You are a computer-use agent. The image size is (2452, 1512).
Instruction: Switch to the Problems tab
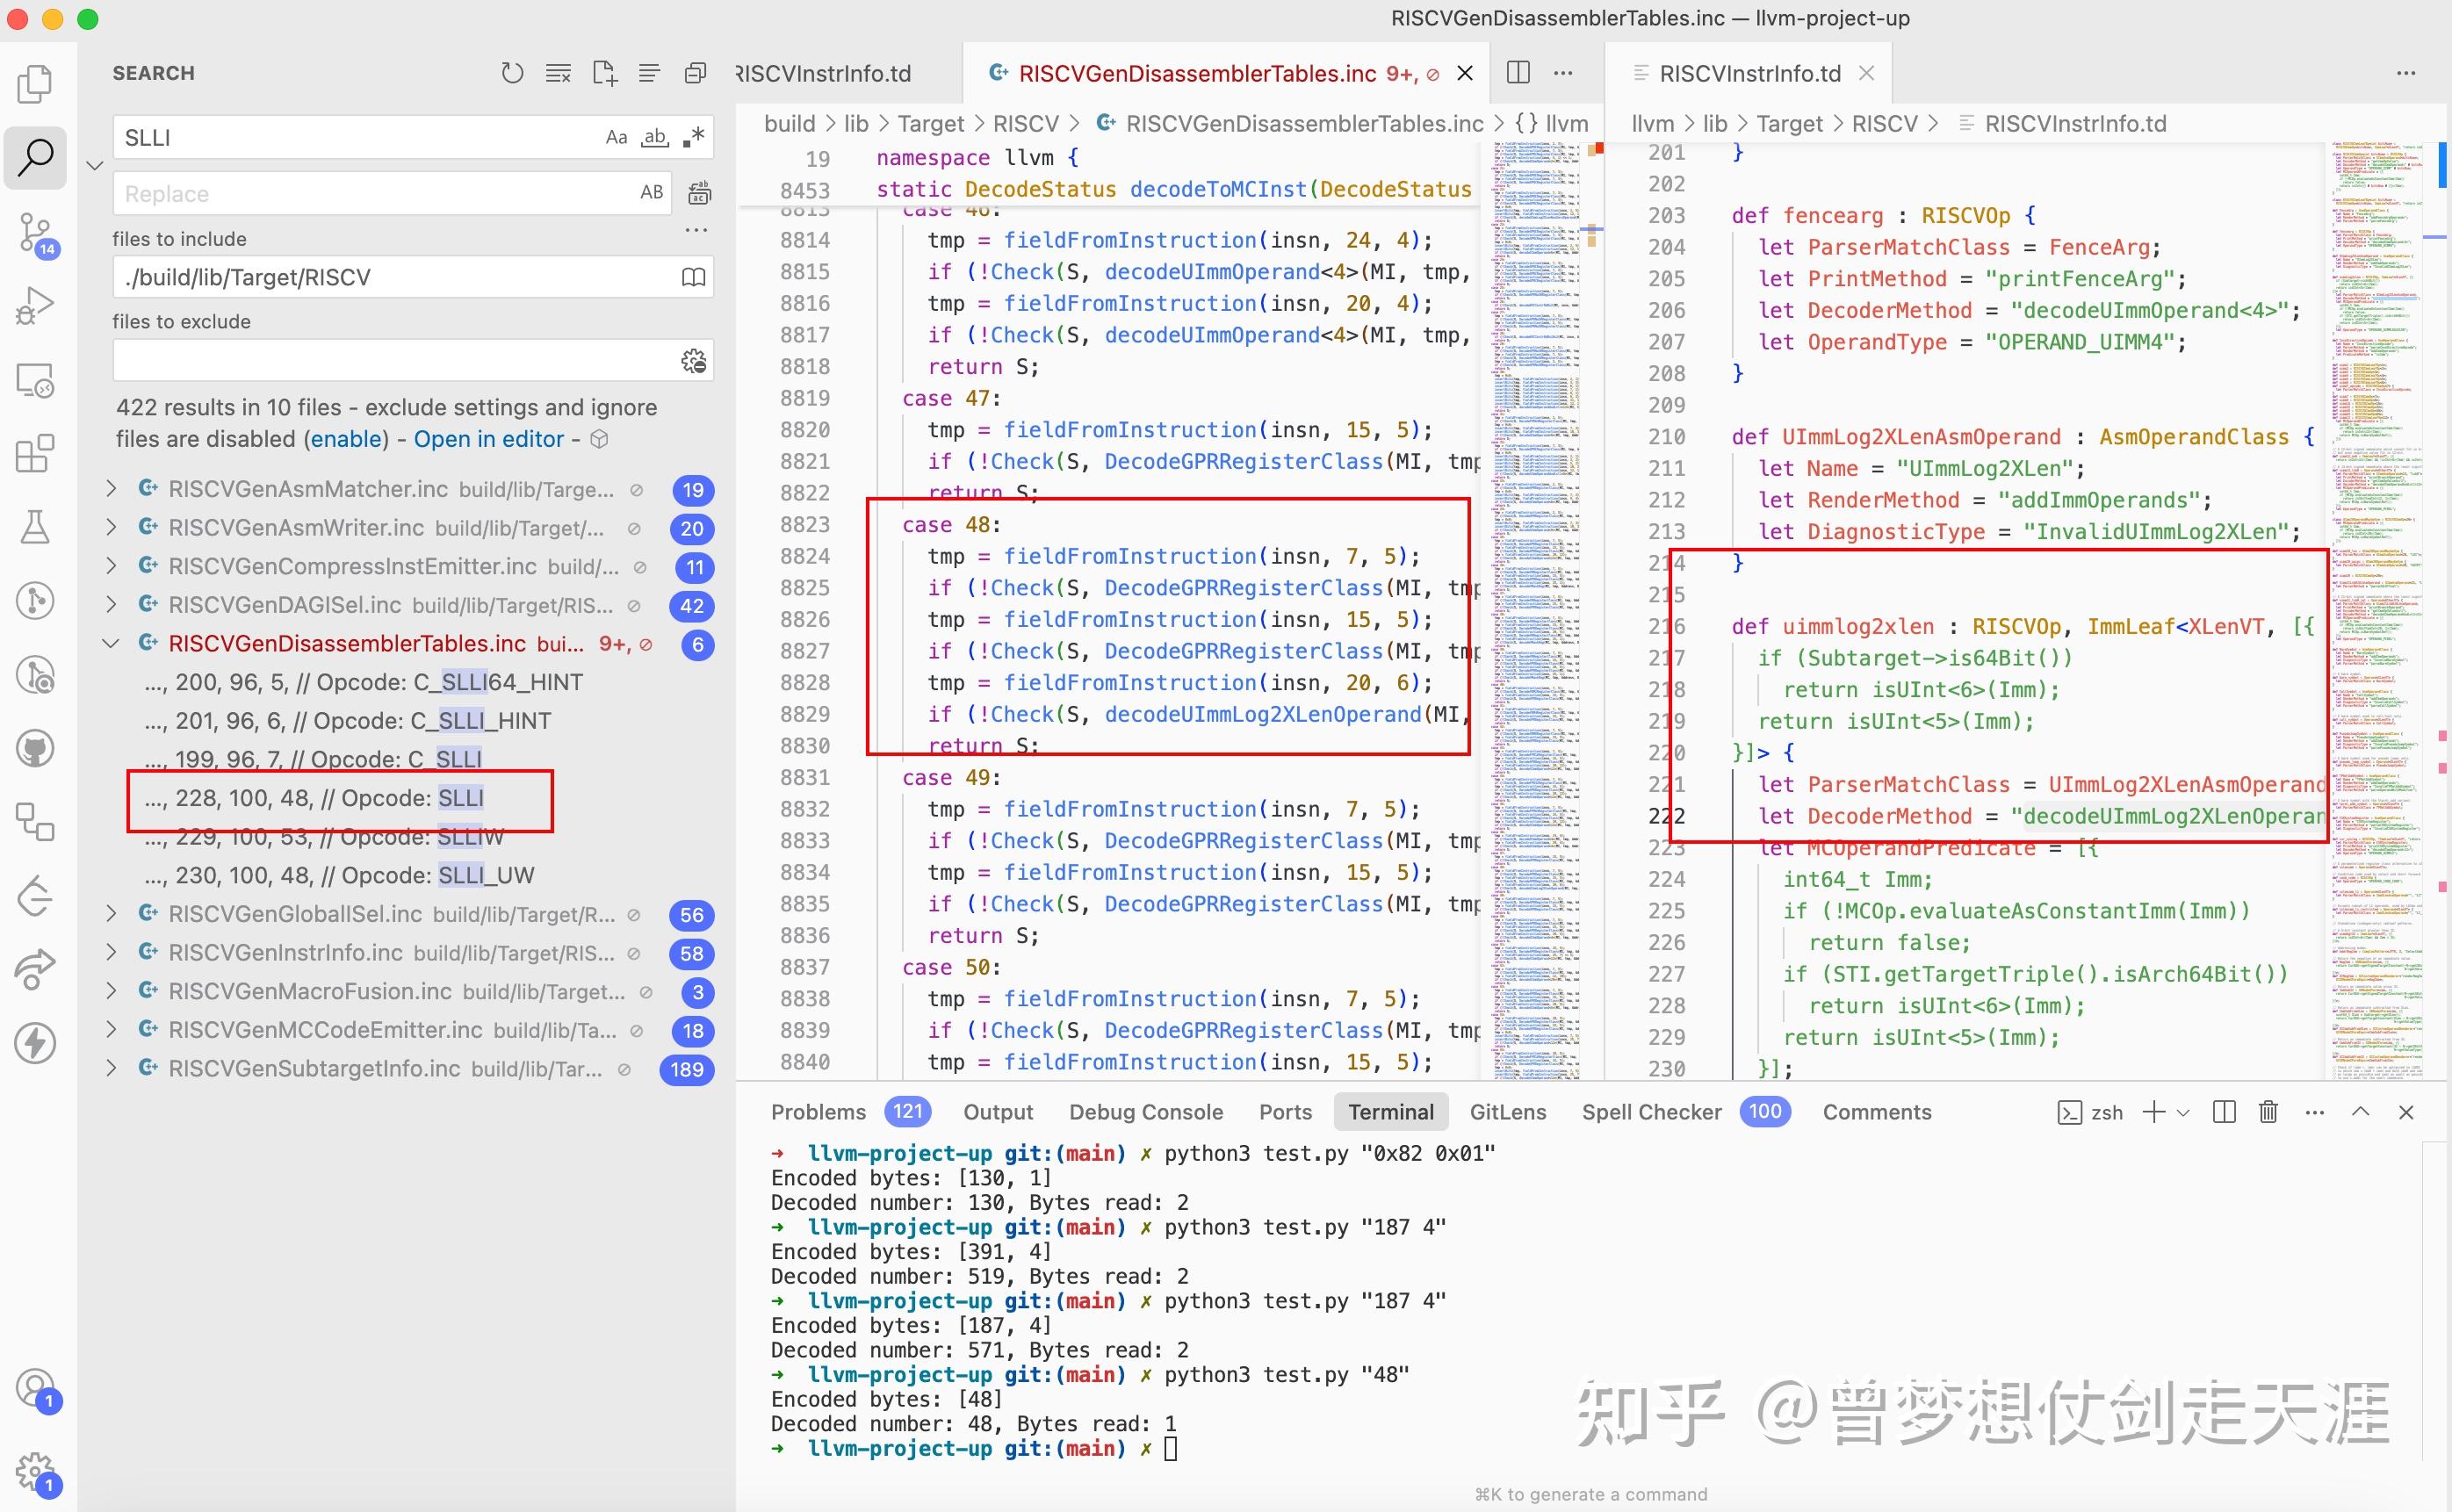tap(819, 1111)
